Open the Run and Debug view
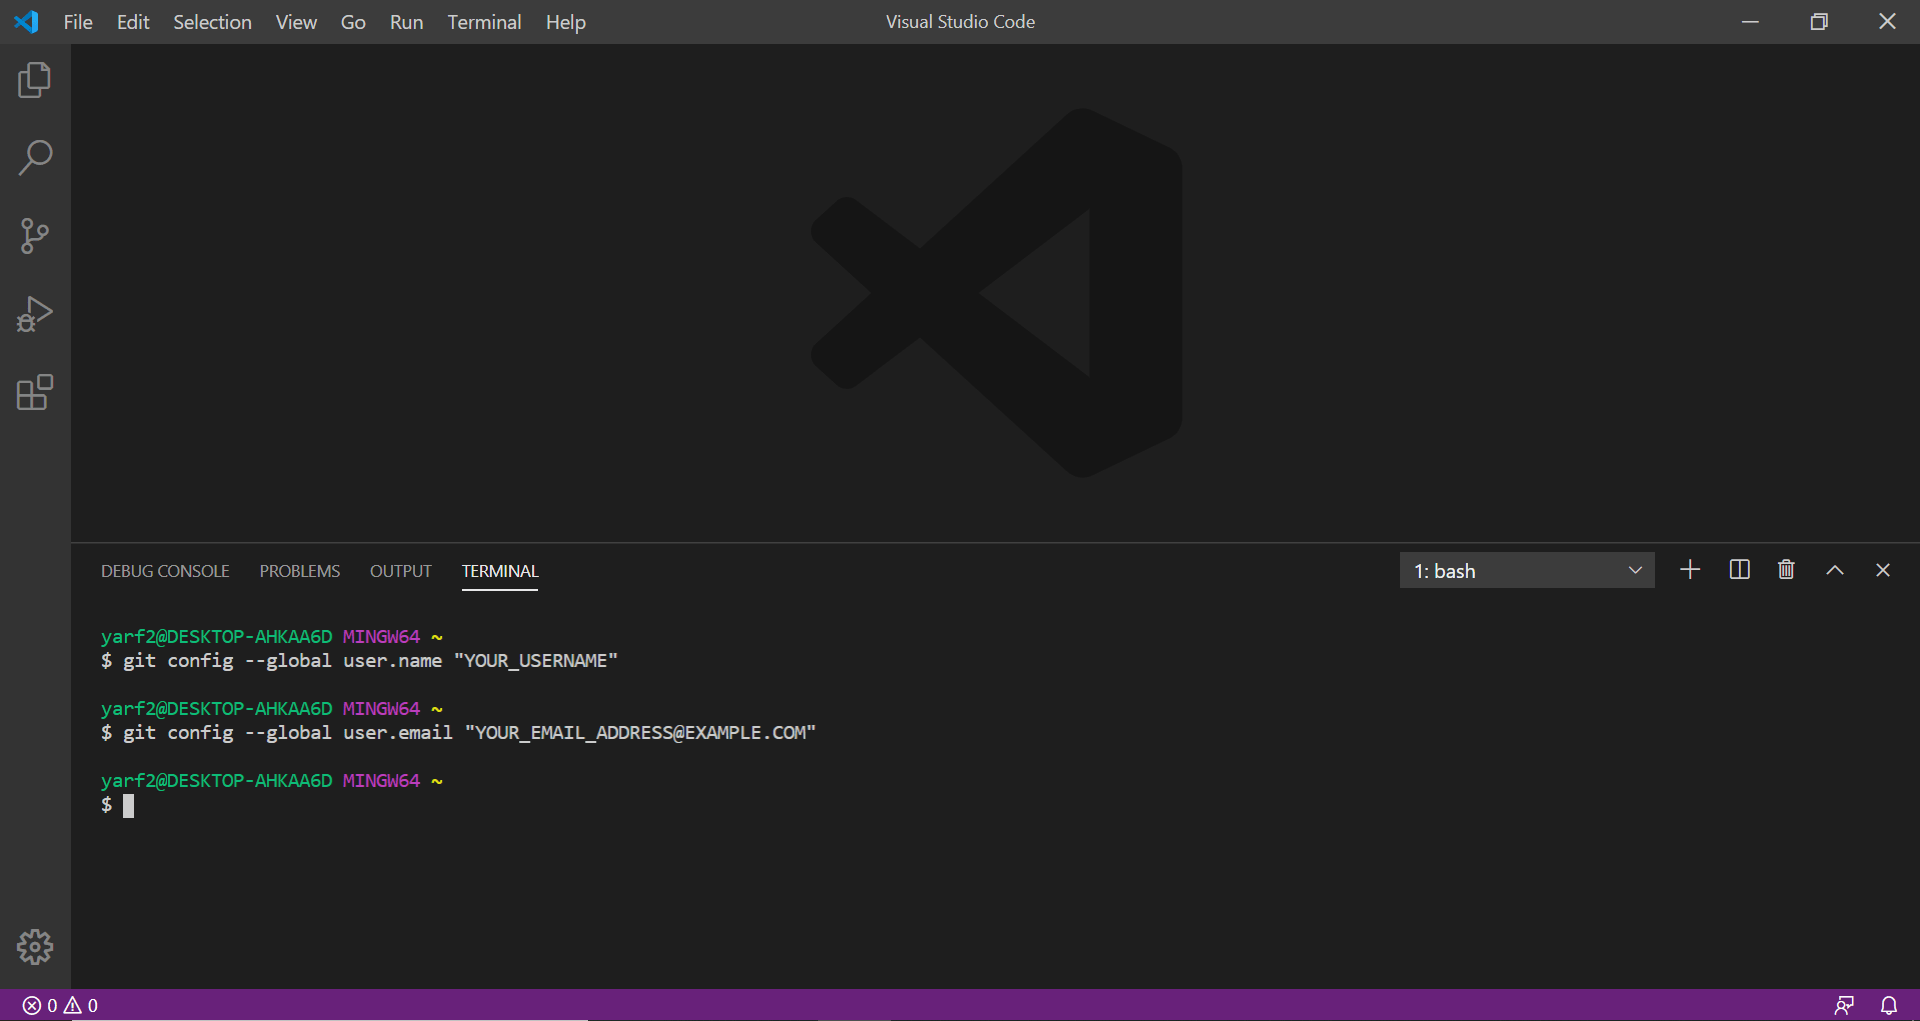Viewport: 1920px width, 1021px height. click(35, 314)
